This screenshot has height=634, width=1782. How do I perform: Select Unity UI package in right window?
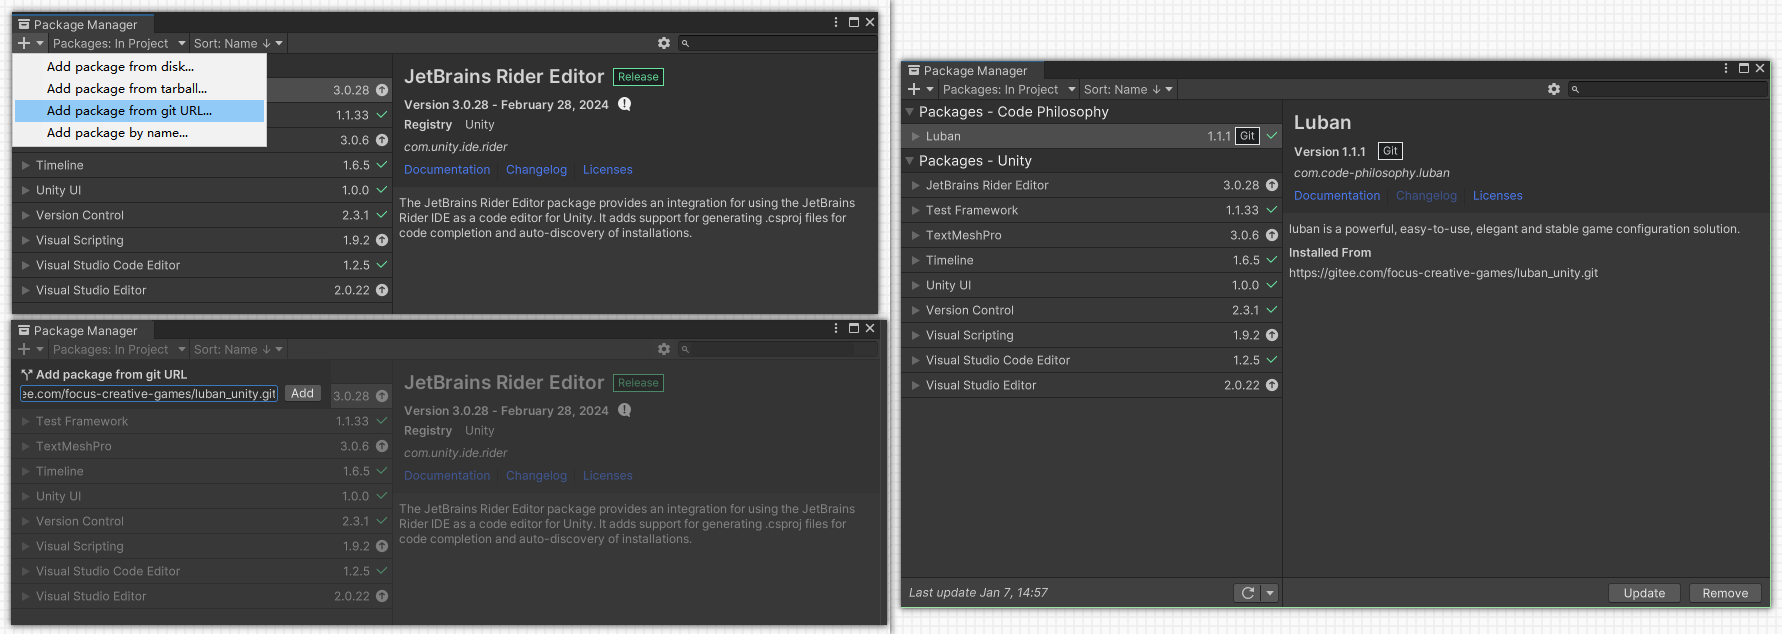tap(1092, 285)
